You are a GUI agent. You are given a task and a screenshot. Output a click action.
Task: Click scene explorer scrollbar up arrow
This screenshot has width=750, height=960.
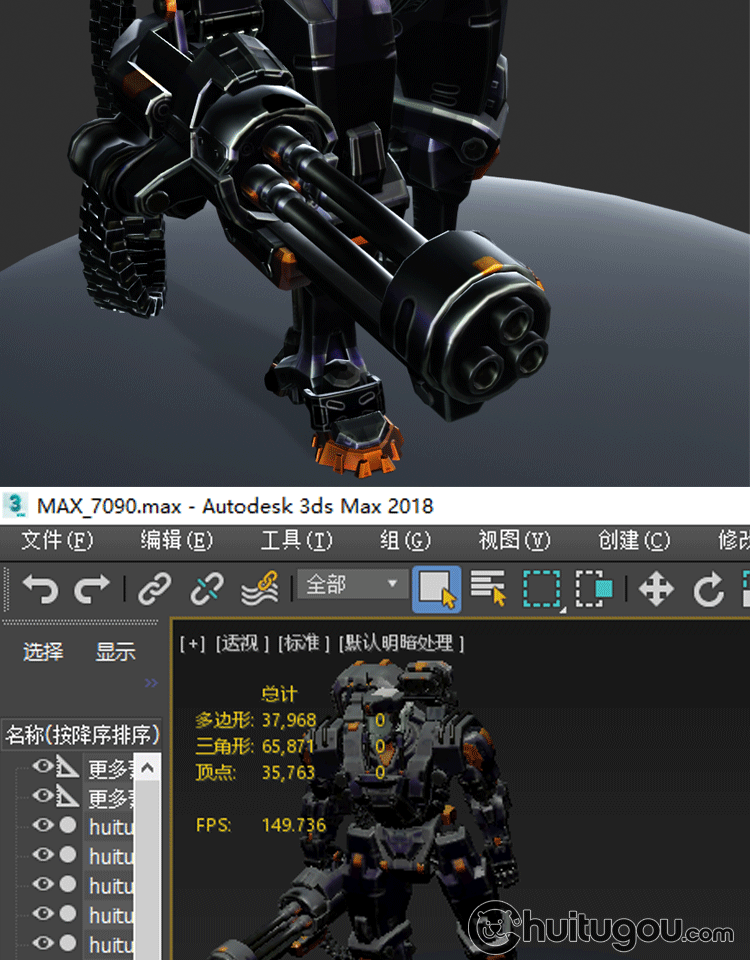click(147, 768)
